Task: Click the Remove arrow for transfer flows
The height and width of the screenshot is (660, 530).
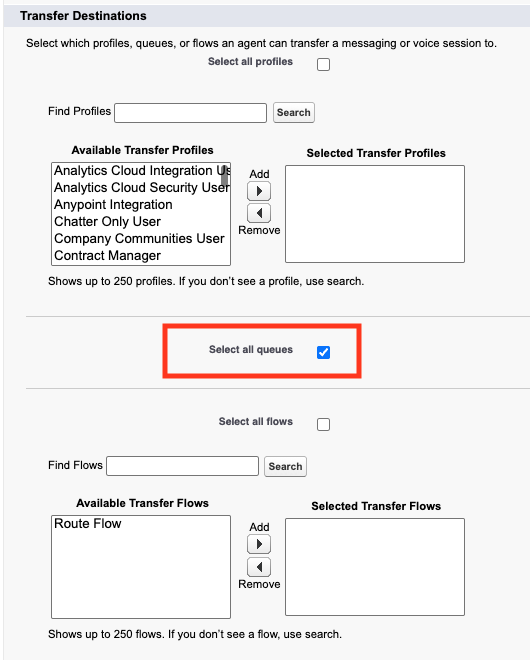Action: click(x=258, y=567)
